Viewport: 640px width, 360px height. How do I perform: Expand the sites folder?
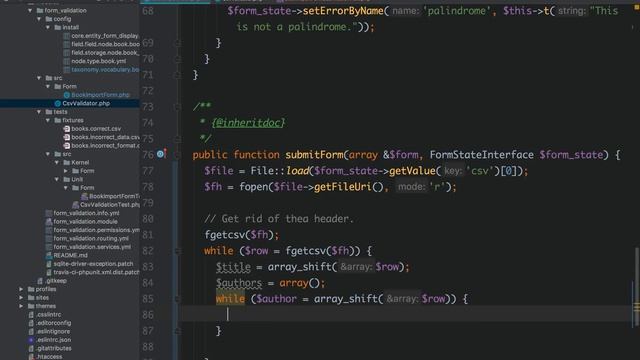(x=21, y=298)
